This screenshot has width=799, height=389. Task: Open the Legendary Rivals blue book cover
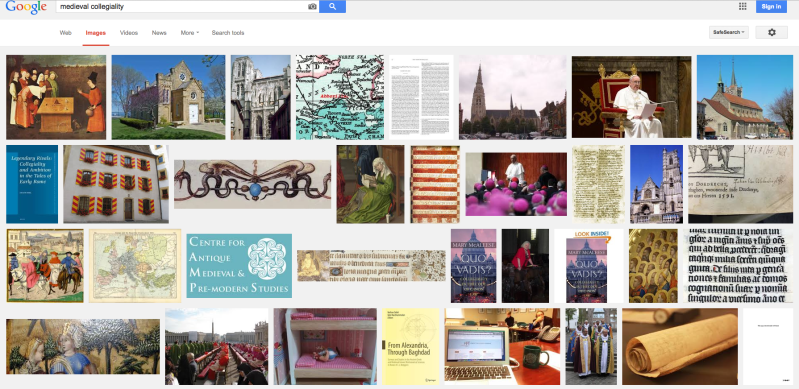pos(32,184)
